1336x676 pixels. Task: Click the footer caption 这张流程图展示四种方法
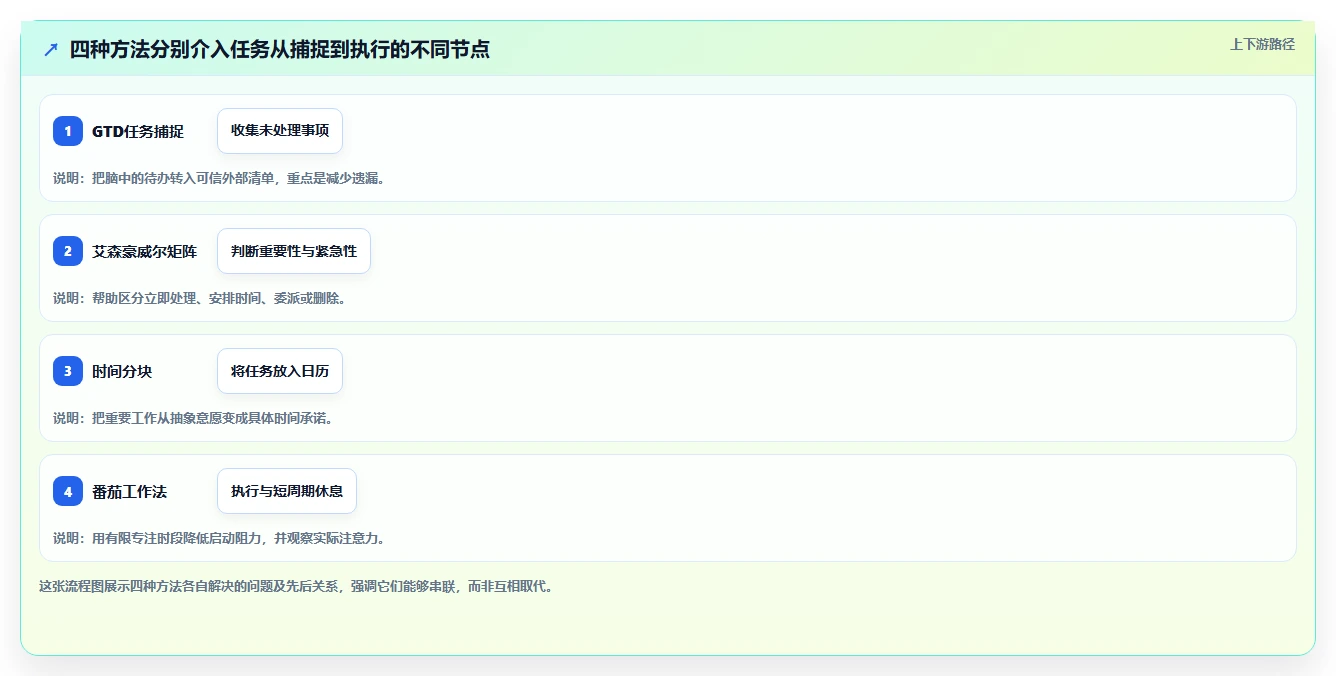(296, 586)
